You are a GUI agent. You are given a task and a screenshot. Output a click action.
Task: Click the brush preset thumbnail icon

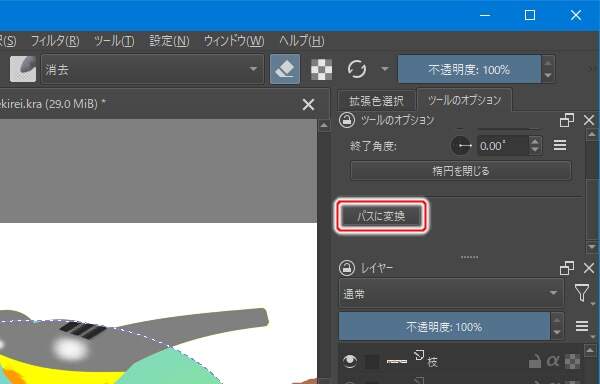(23, 69)
